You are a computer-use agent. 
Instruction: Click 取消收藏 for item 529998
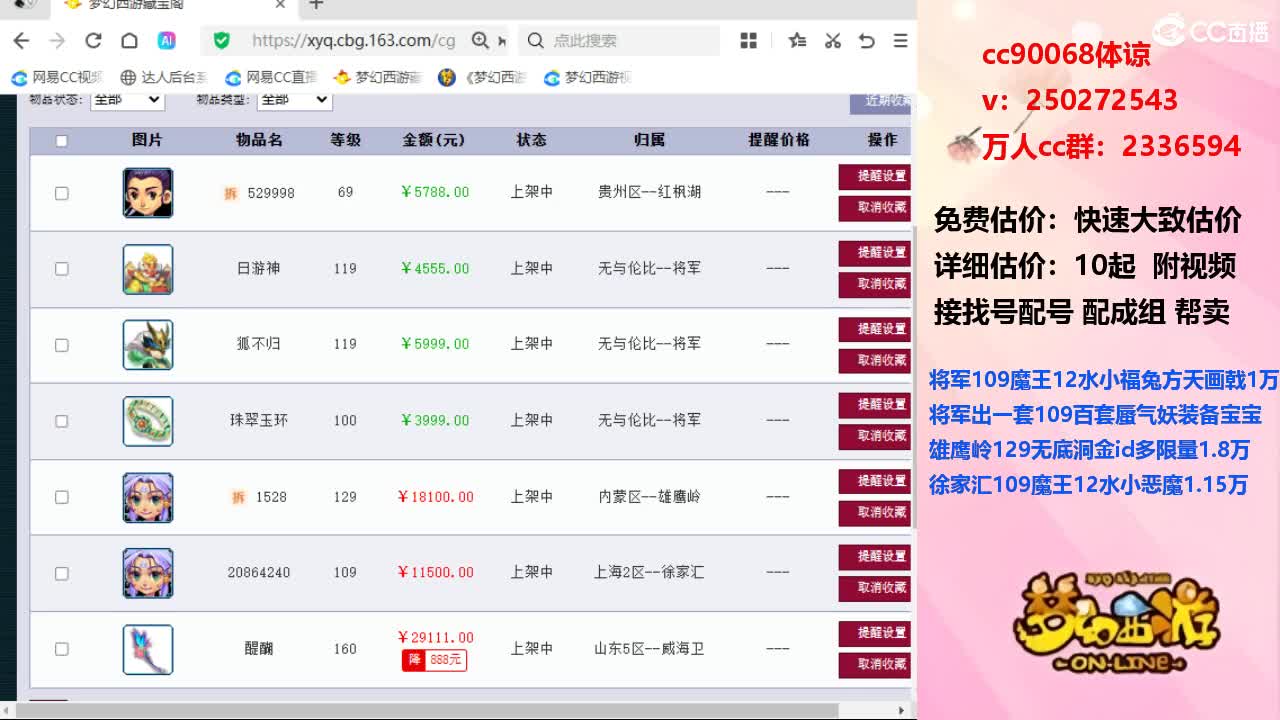876,208
